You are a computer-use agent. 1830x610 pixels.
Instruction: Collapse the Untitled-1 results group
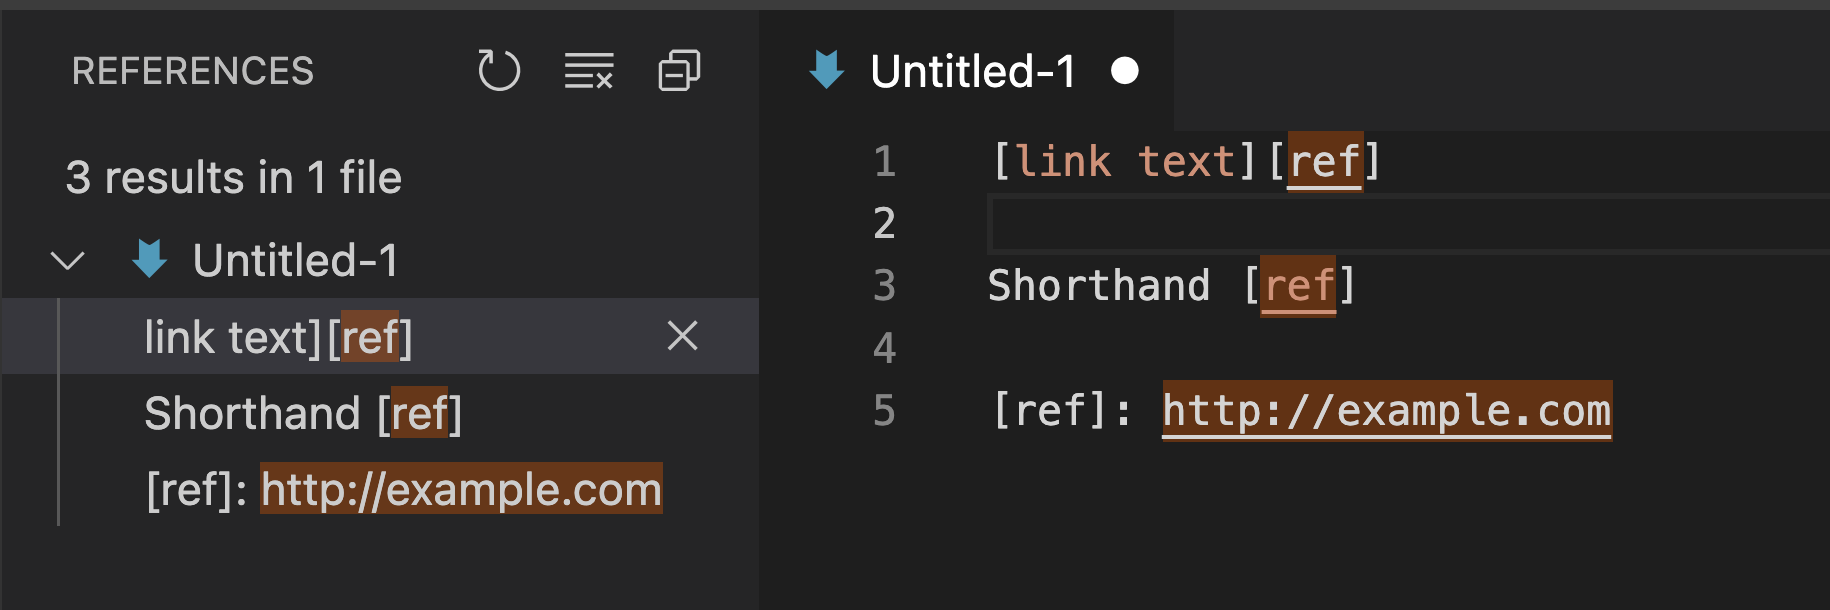pos(66,259)
